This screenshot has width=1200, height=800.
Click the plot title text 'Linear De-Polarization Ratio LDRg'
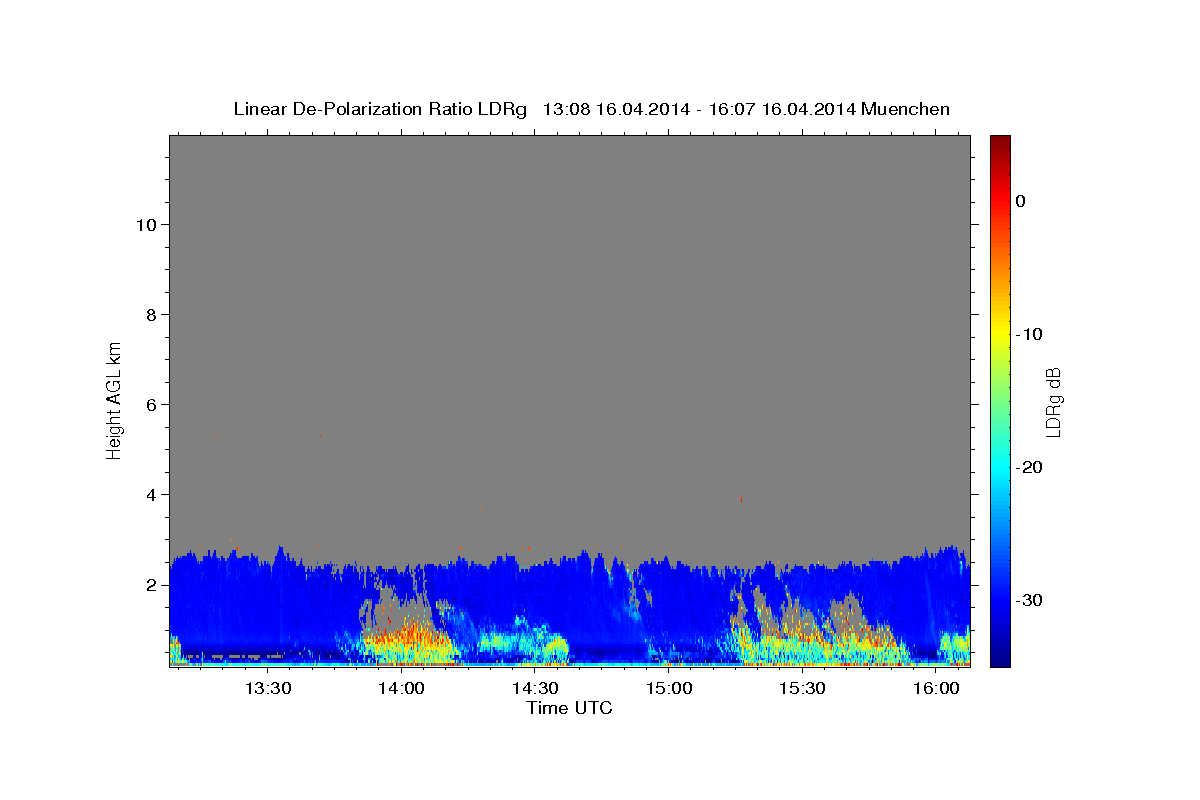click(379, 109)
